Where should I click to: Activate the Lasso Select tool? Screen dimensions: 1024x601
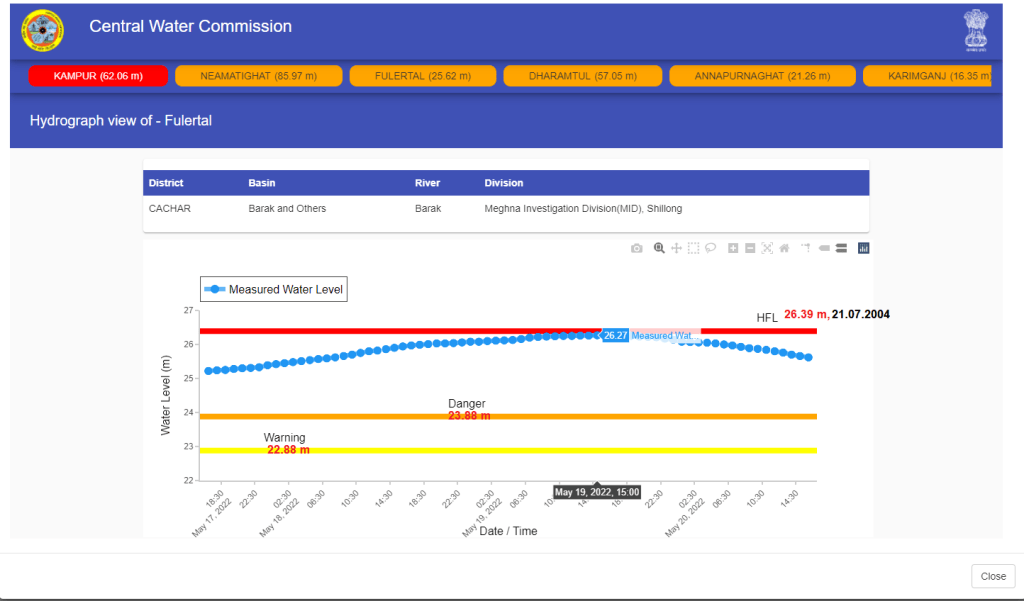click(711, 248)
